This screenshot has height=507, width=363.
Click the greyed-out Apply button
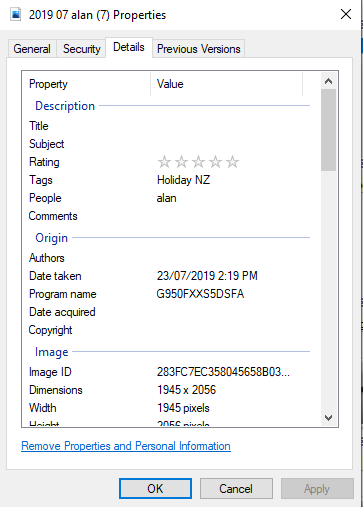317,489
